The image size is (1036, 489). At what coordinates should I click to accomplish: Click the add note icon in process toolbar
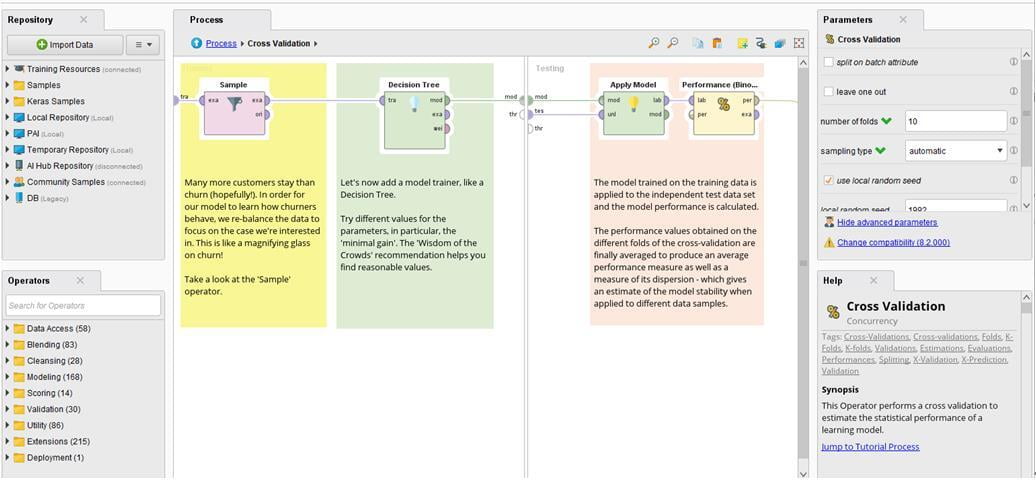[742, 43]
